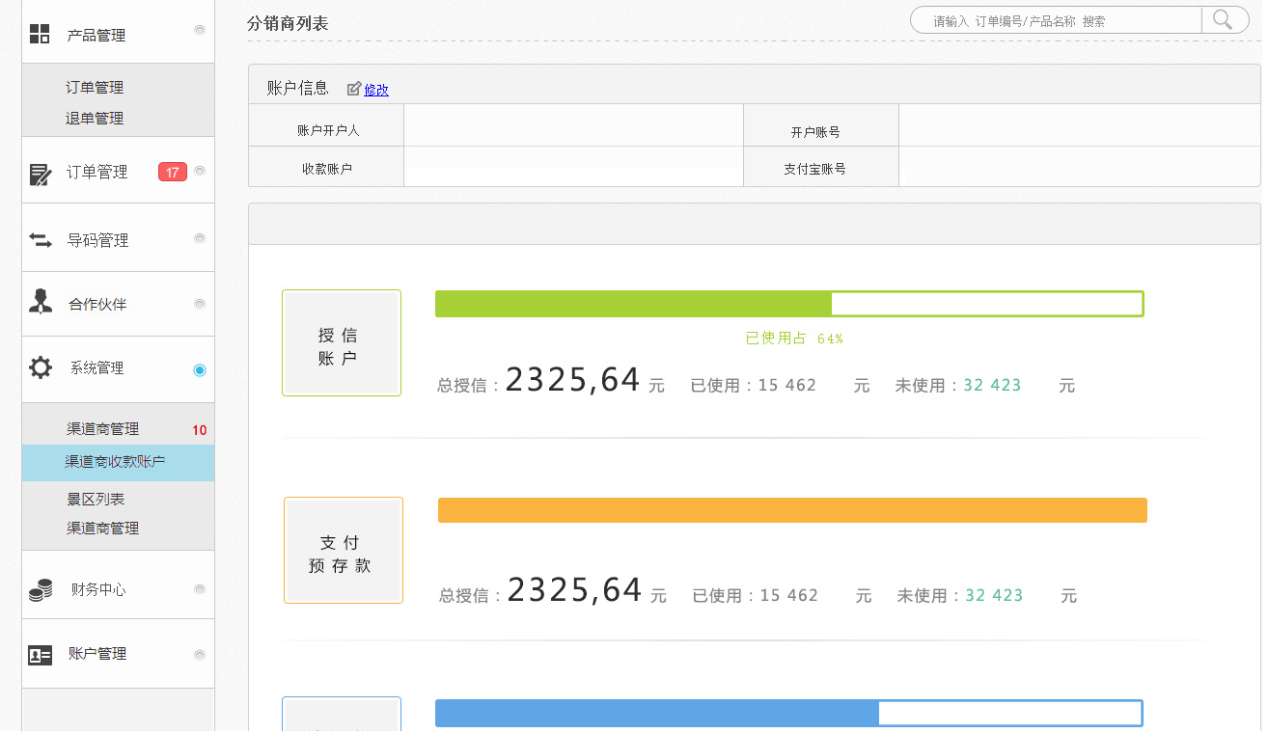Click the 系统管理 gear icon

point(40,368)
